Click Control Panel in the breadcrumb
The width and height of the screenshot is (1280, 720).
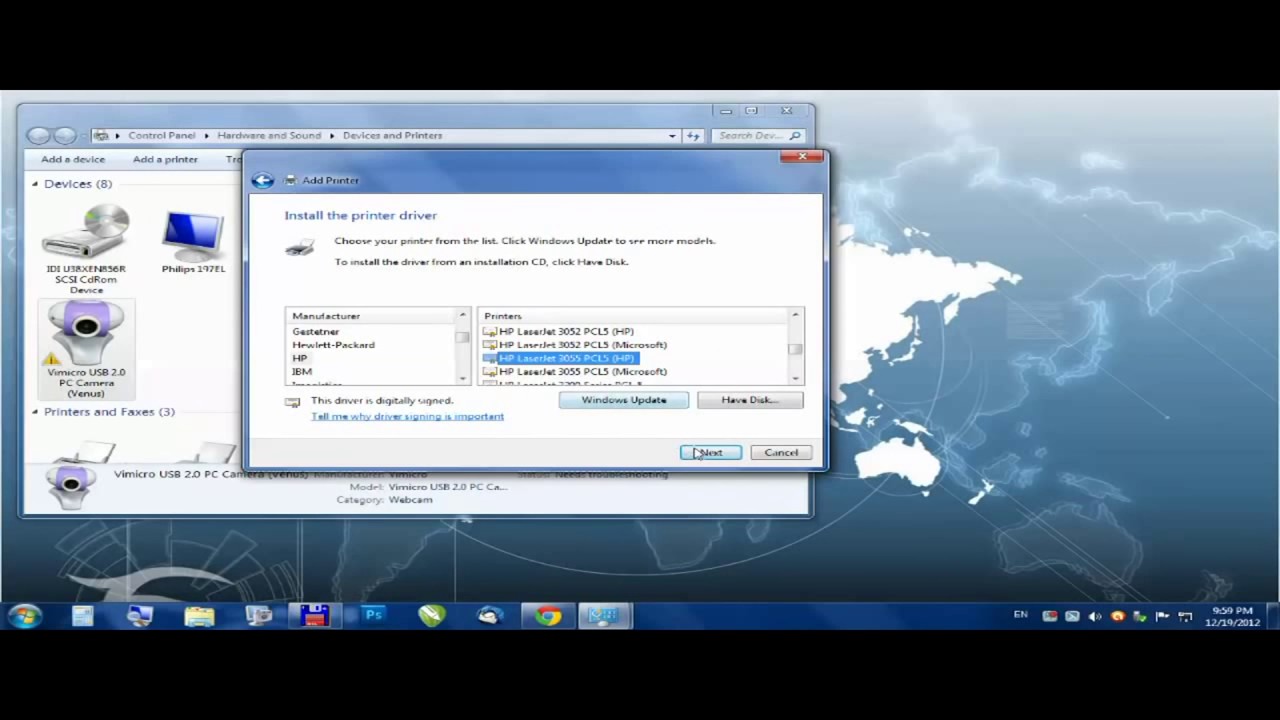point(162,135)
